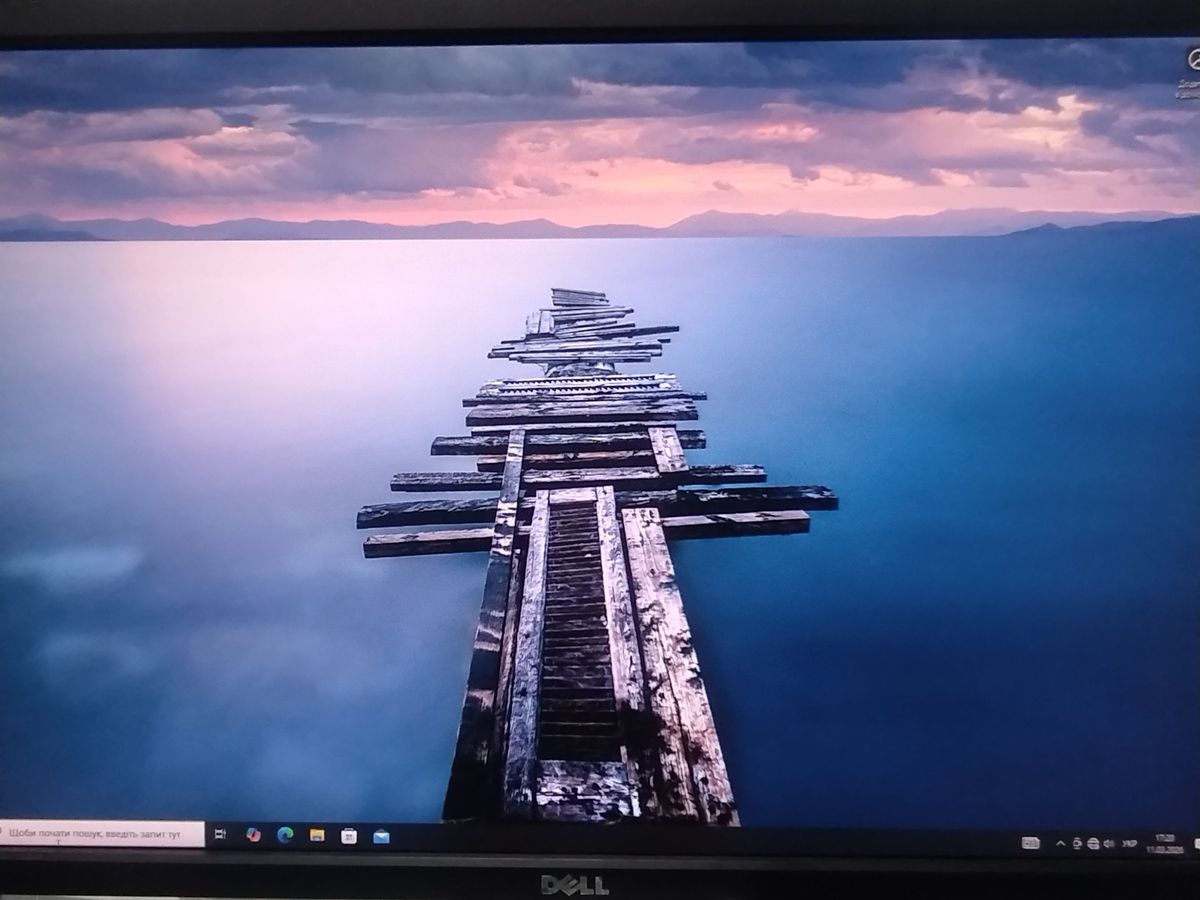Open the clock and date flyout
Image resolution: width=1200 pixels, height=900 pixels.
coord(1164,842)
